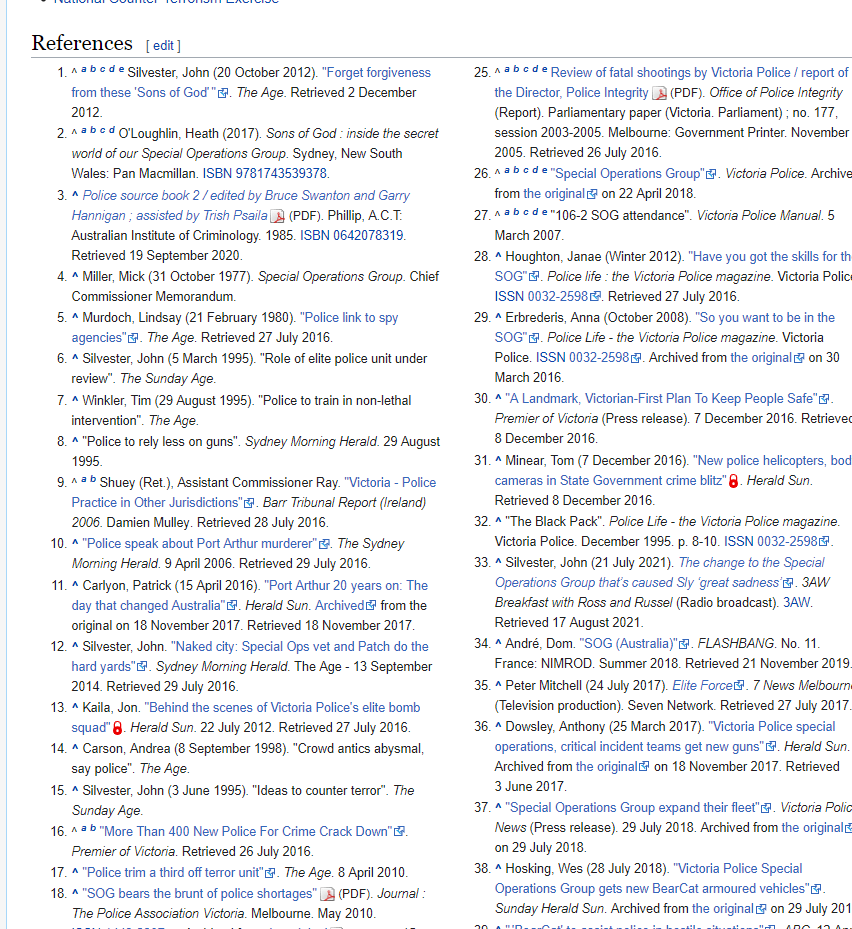Click external-link icon after 'Sons of God'
The image size is (852, 929).
pyautogui.click(x=223, y=93)
